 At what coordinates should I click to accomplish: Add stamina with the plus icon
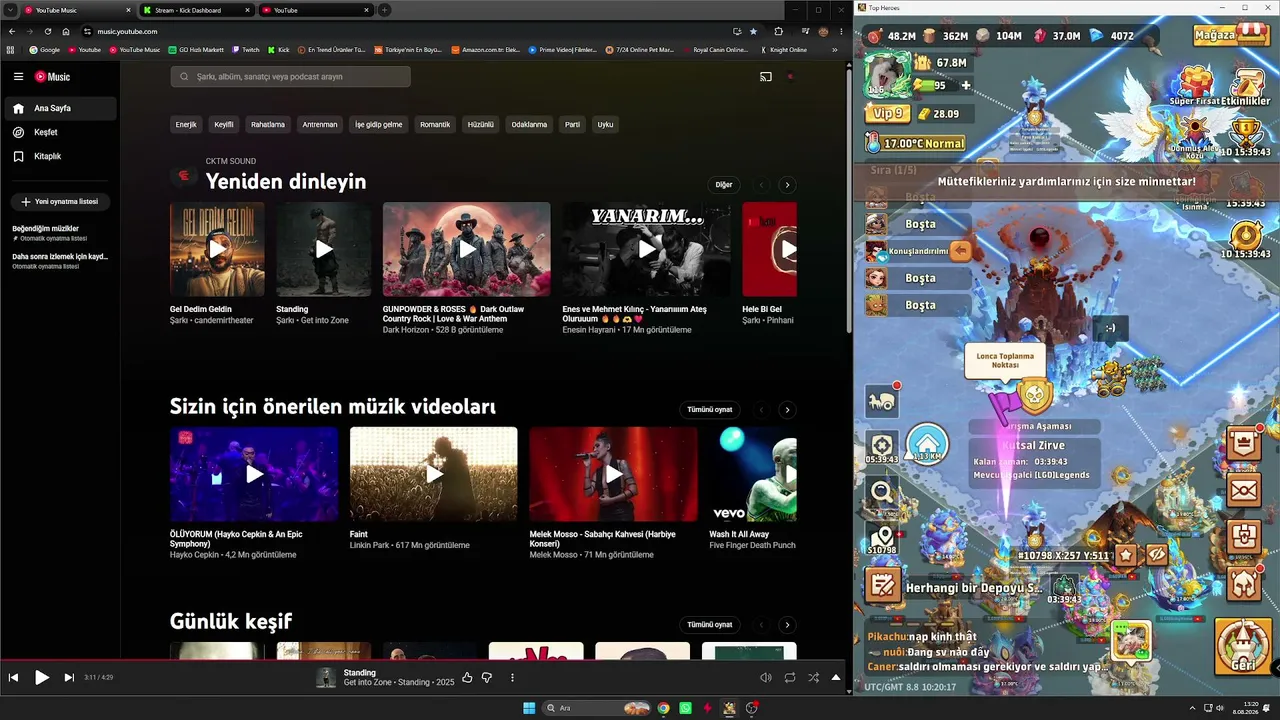(x=966, y=86)
